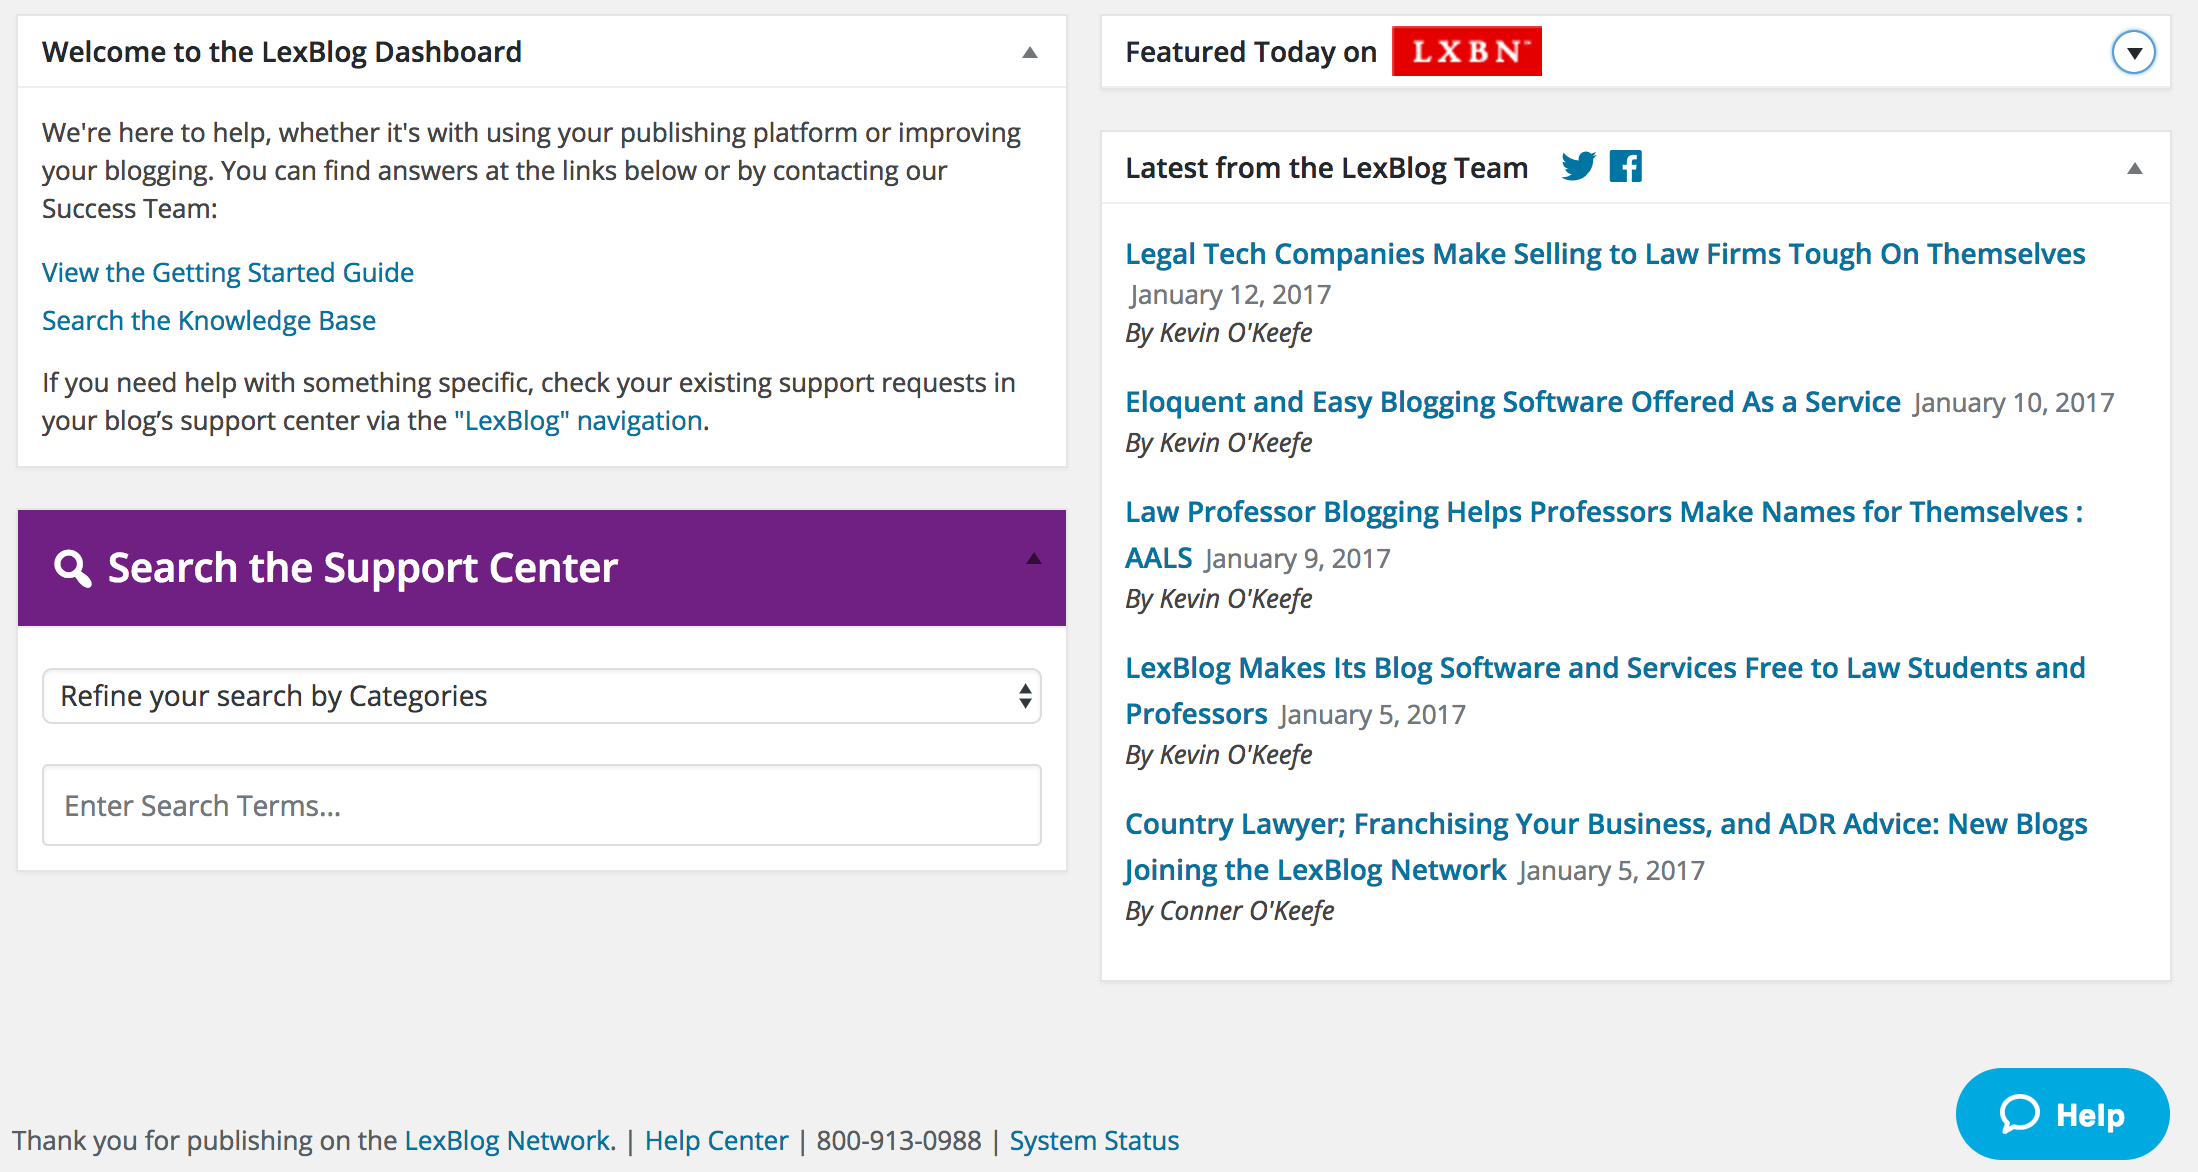Click the chat bubble Help button

pyautogui.click(x=2062, y=1114)
